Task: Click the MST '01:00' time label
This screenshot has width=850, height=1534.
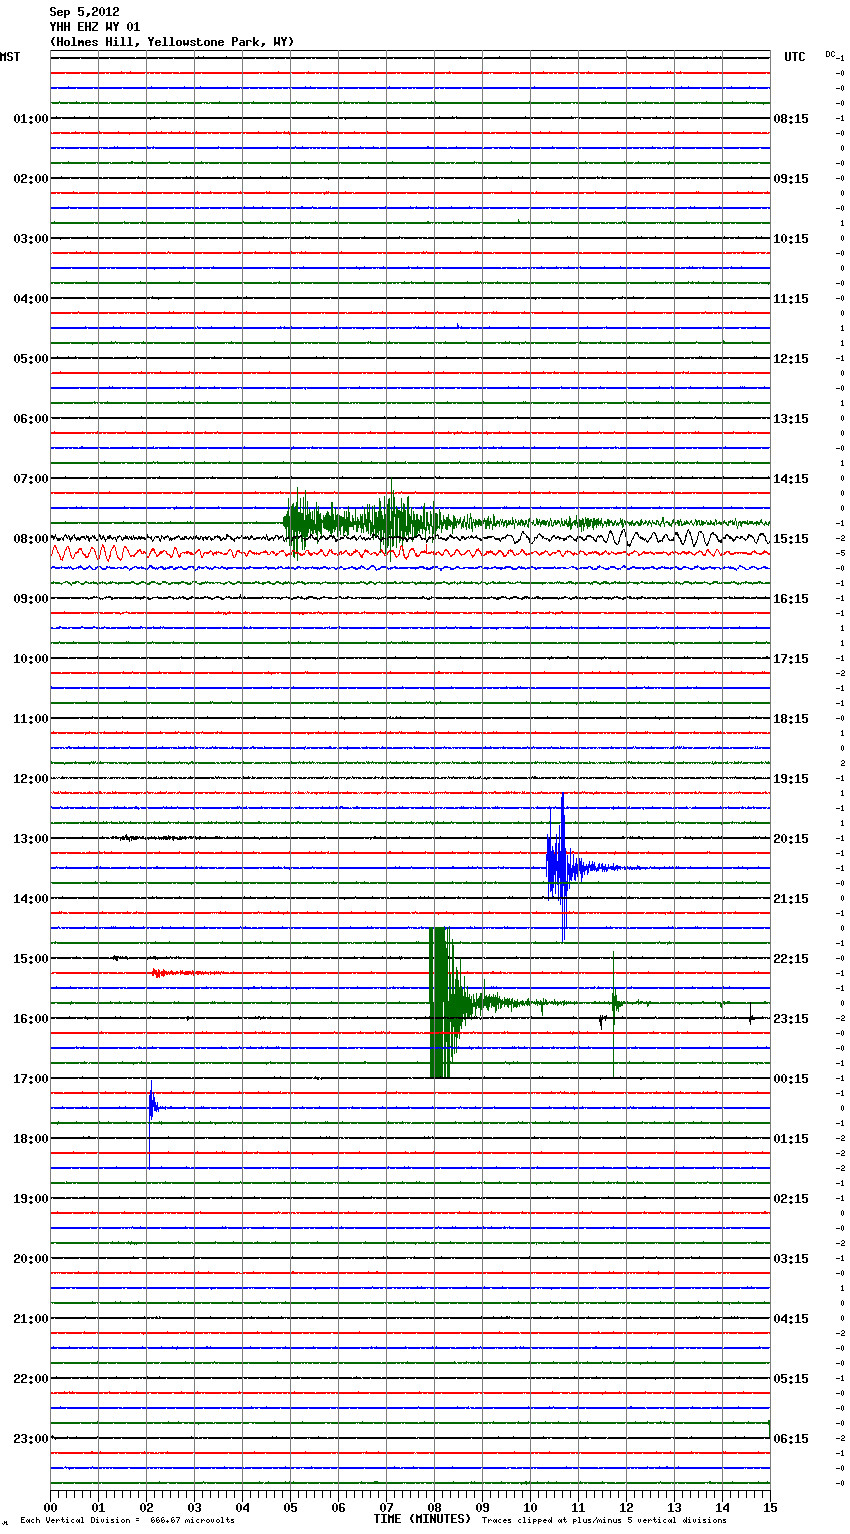Action: [x=31, y=119]
